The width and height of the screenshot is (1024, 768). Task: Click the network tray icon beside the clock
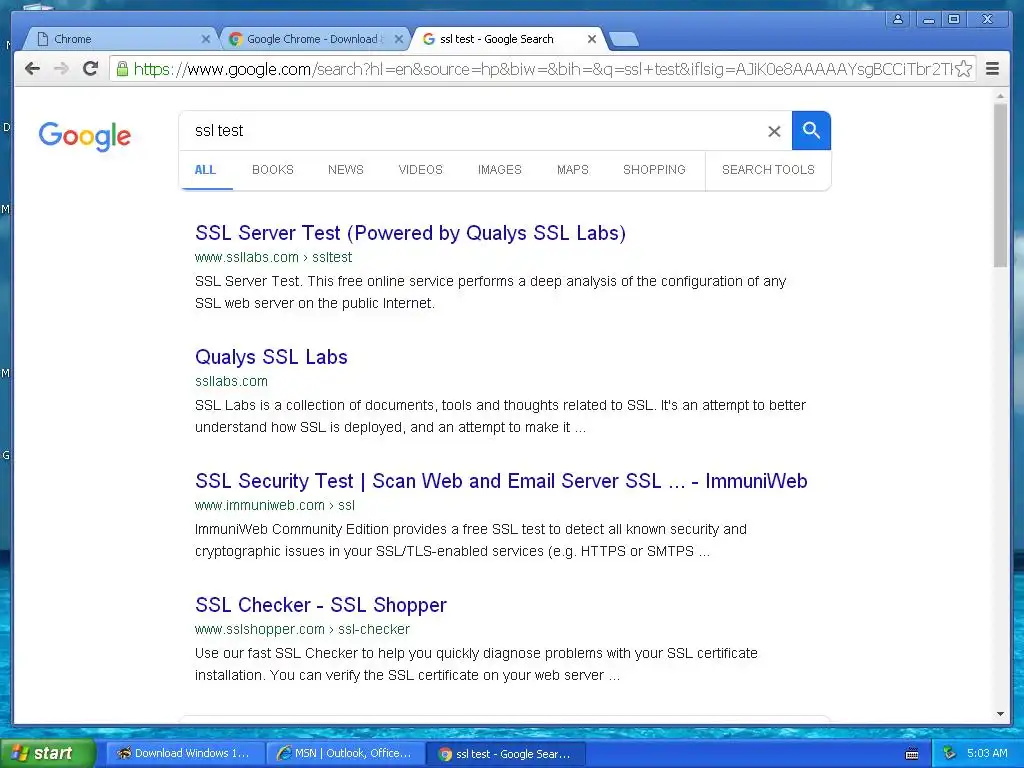(949, 753)
